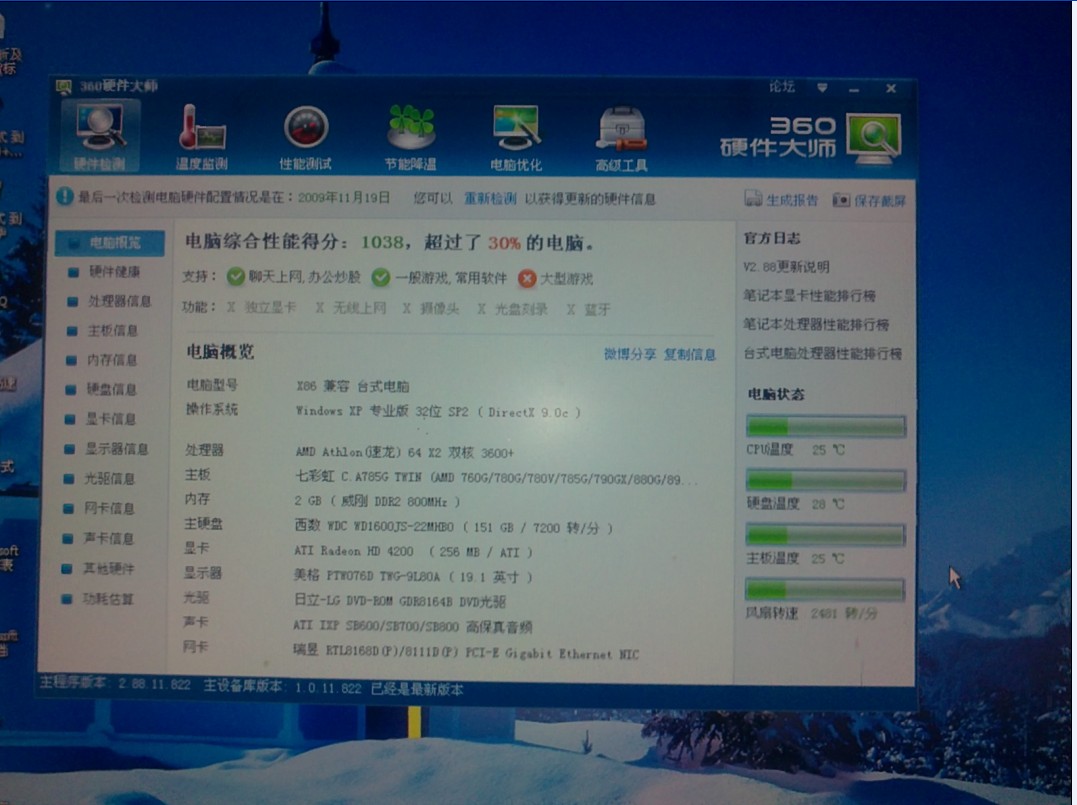Click the 蓝牙 feature indicator

pos(589,309)
